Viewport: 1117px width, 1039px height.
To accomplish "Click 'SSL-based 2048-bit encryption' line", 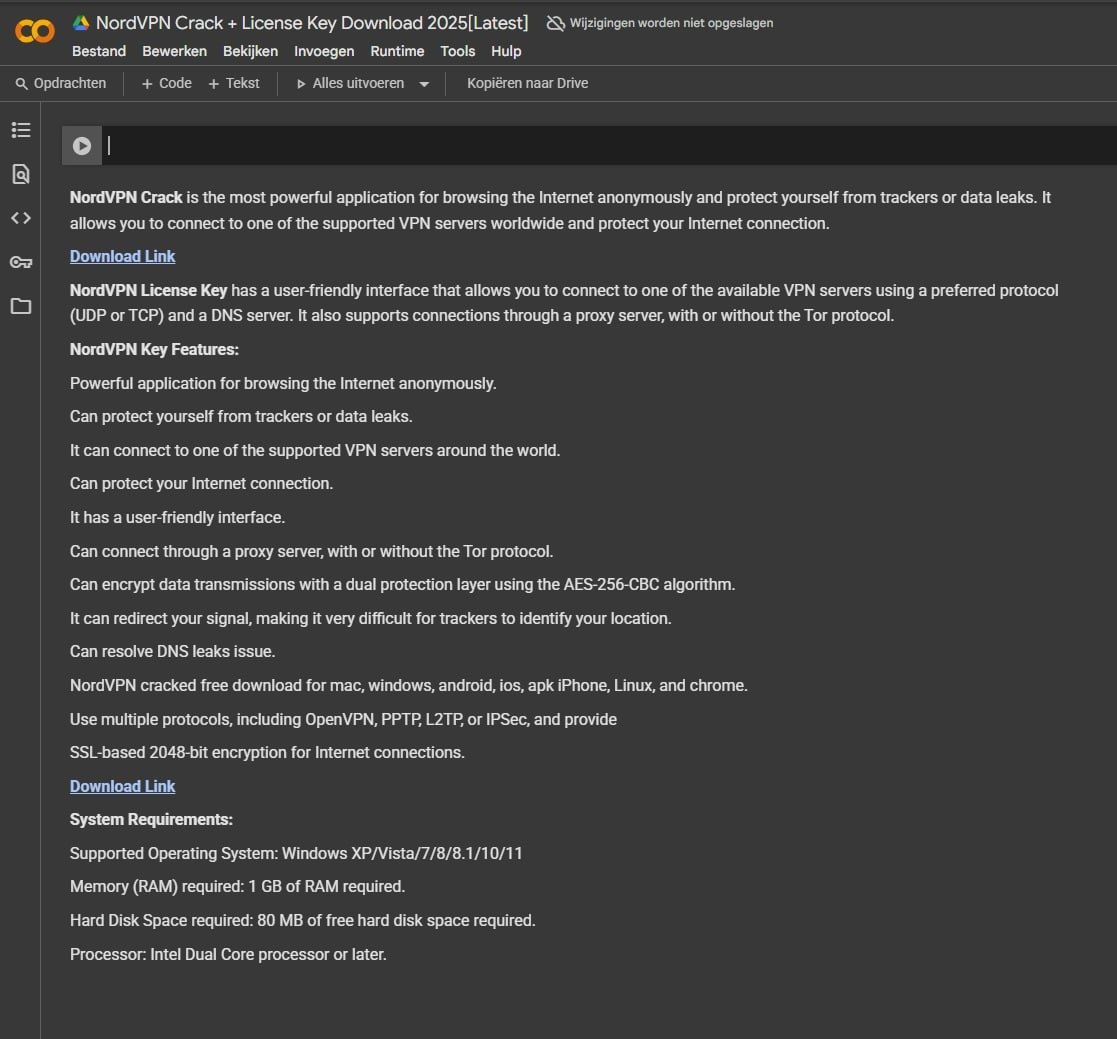I will point(267,753).
